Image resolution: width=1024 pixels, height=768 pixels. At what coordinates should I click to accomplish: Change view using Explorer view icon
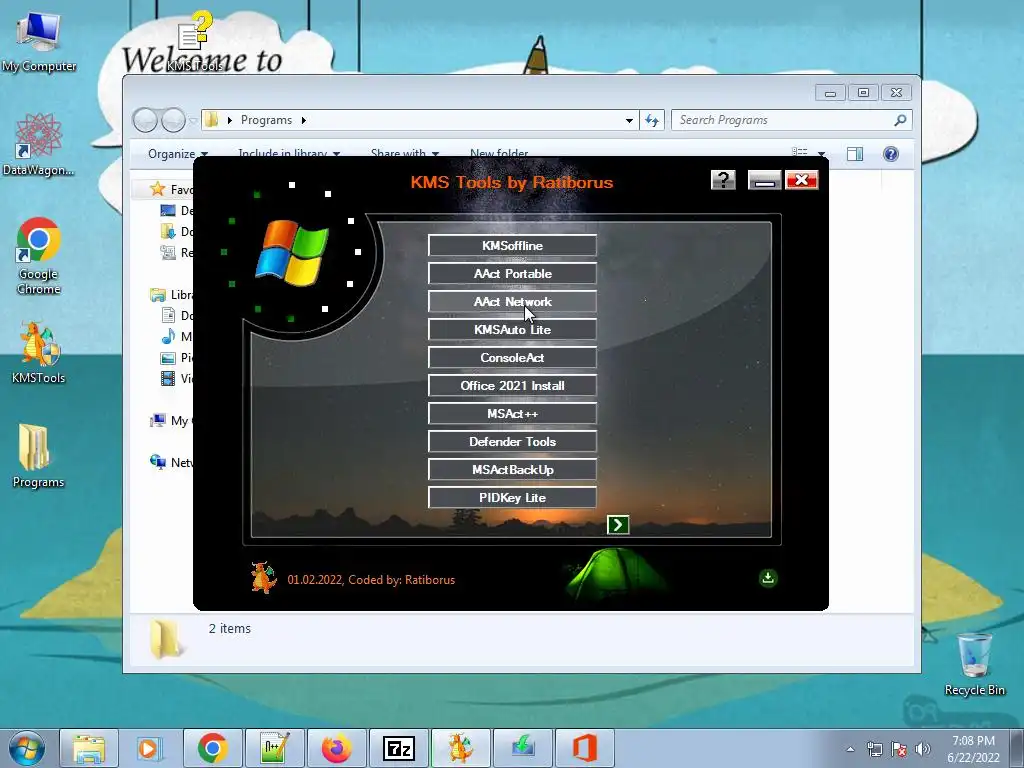(x=800, y=153)
